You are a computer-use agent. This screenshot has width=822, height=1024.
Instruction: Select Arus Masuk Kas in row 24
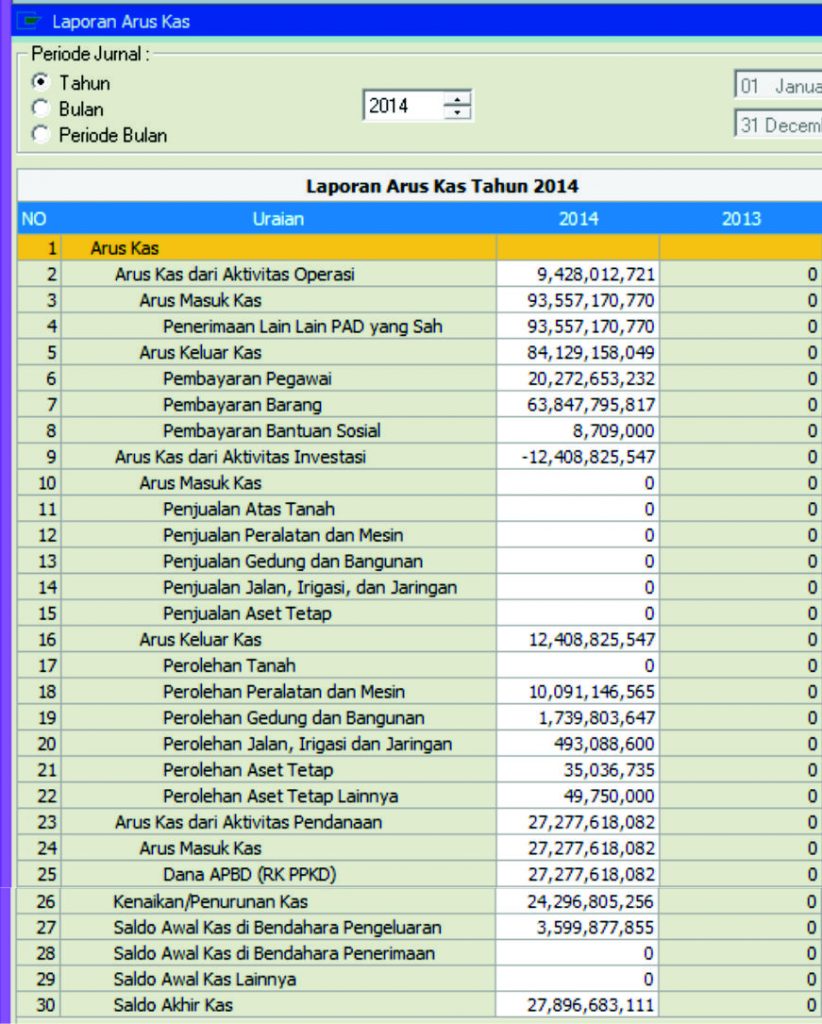200,848
